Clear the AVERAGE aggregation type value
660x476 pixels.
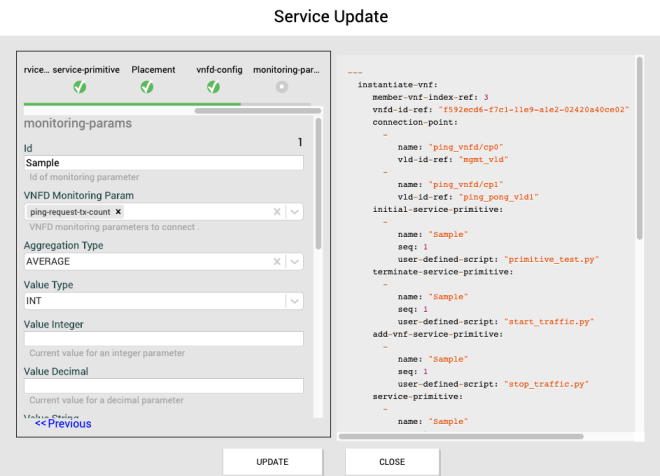[x=277, y=261]
